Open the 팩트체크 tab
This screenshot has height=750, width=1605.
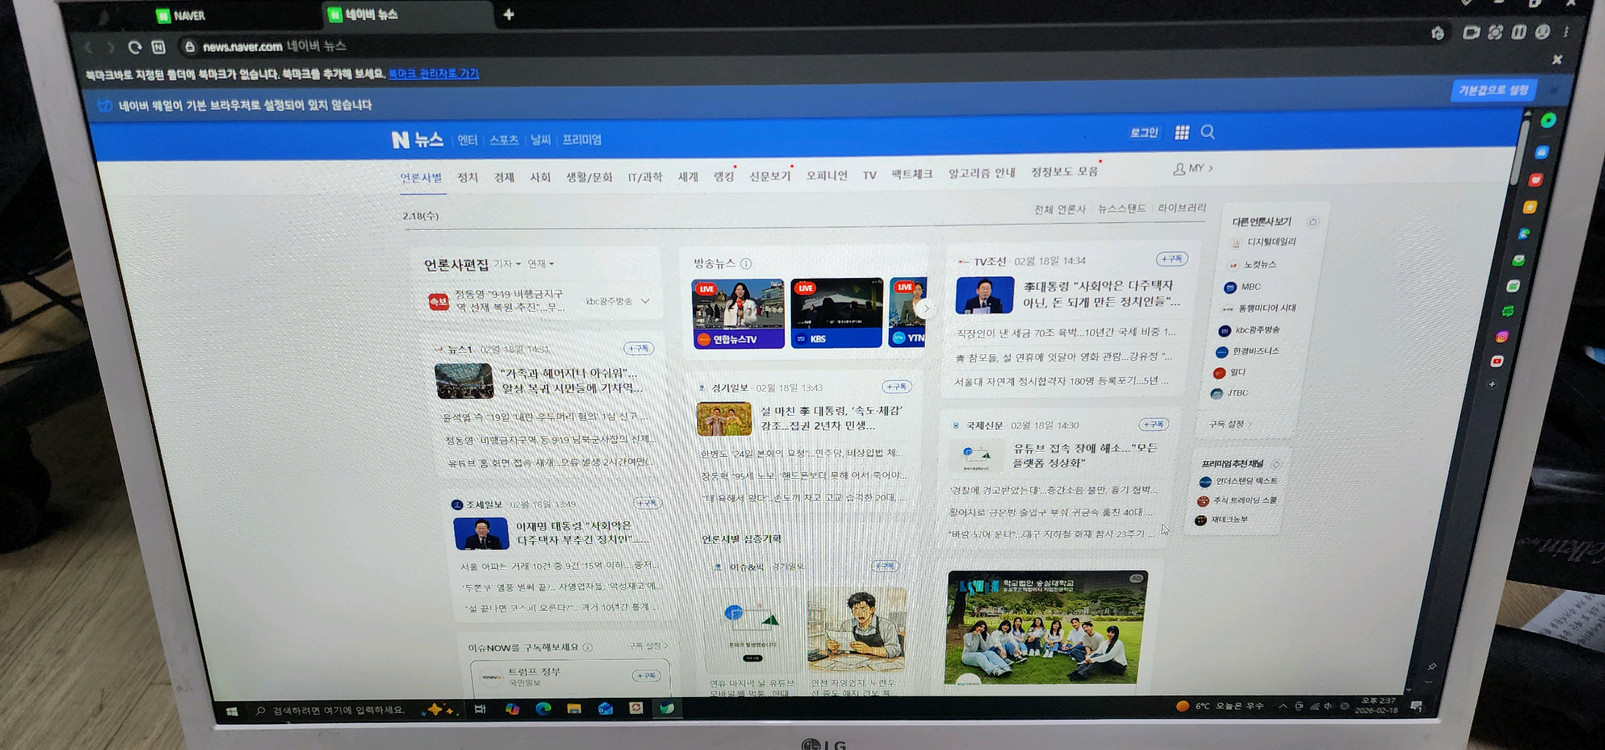click(911, 175)
